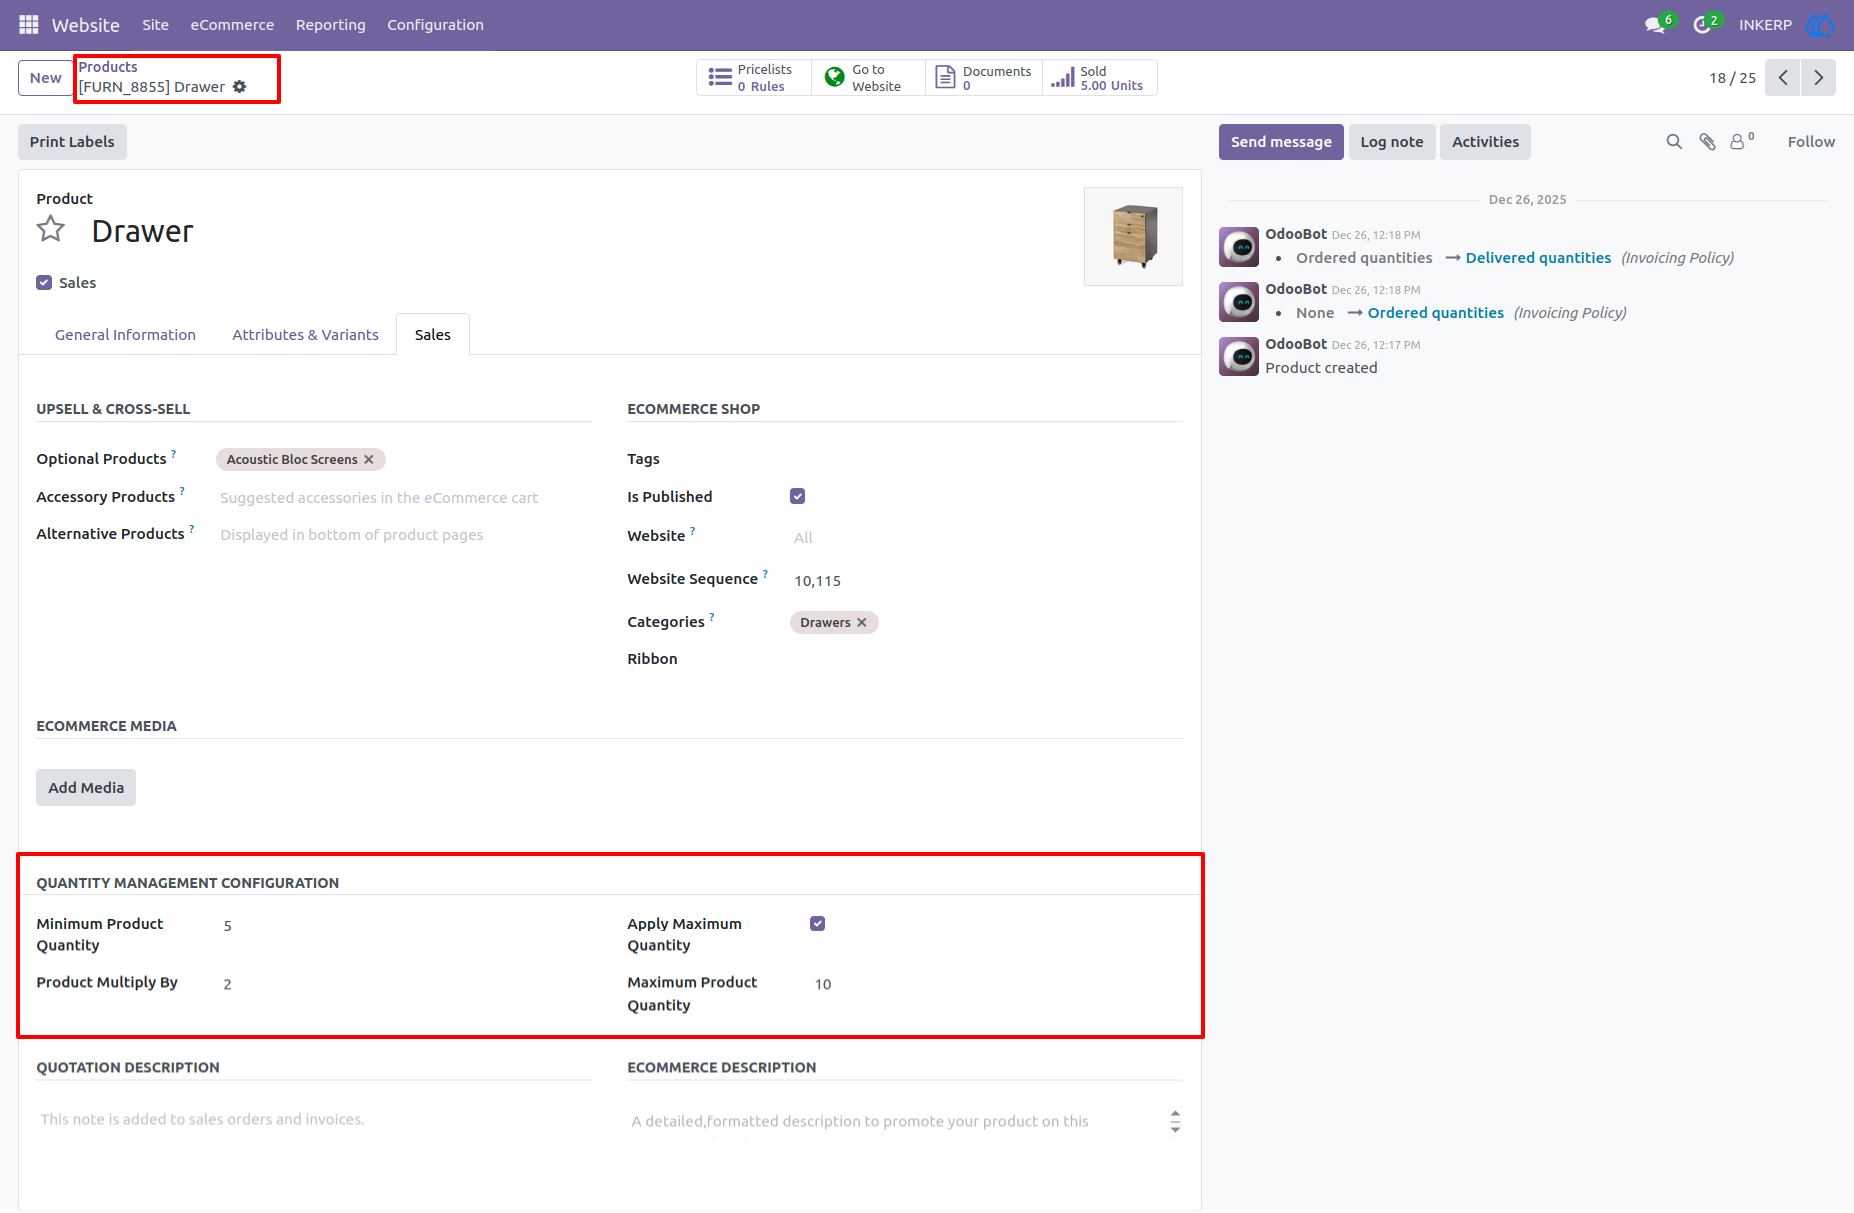Click the Minimum Product Quantity field

(405, 926)
